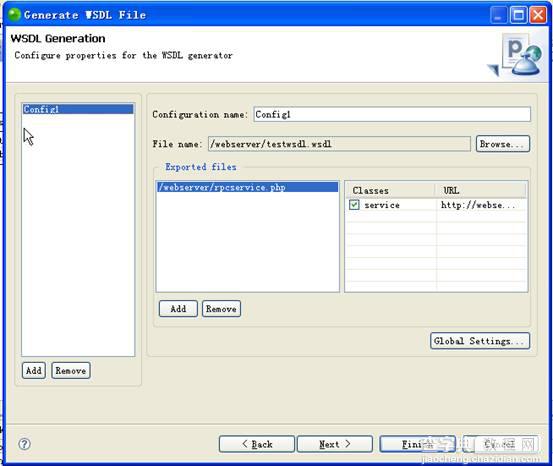Minimize the Generate WSDL File window

point(498,15)
